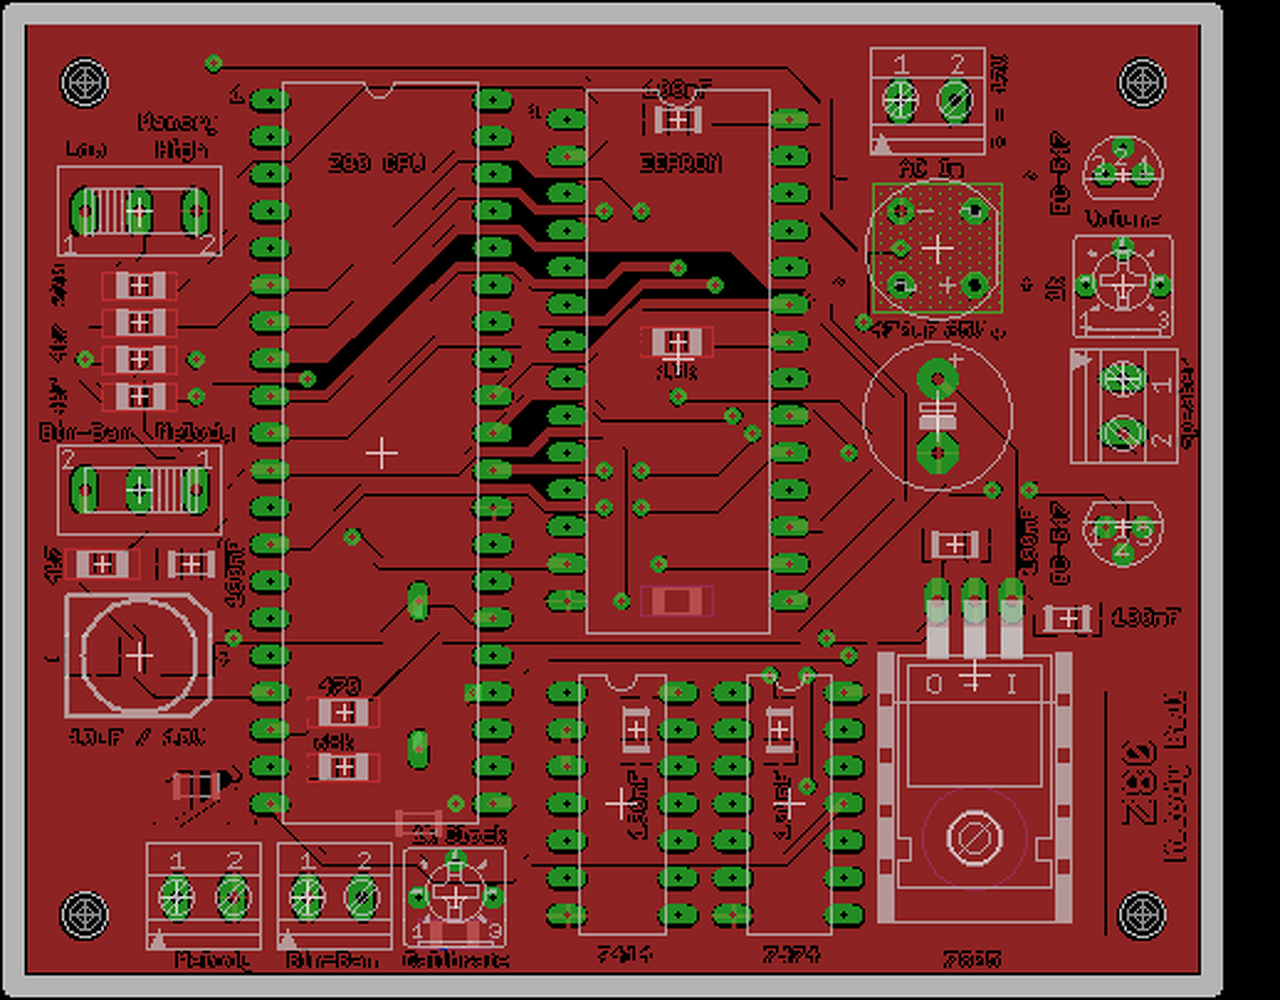The image size is (1280, 1000).
Task: Select pad 1 of the Bim-Bam terminal
Action: 307,898
